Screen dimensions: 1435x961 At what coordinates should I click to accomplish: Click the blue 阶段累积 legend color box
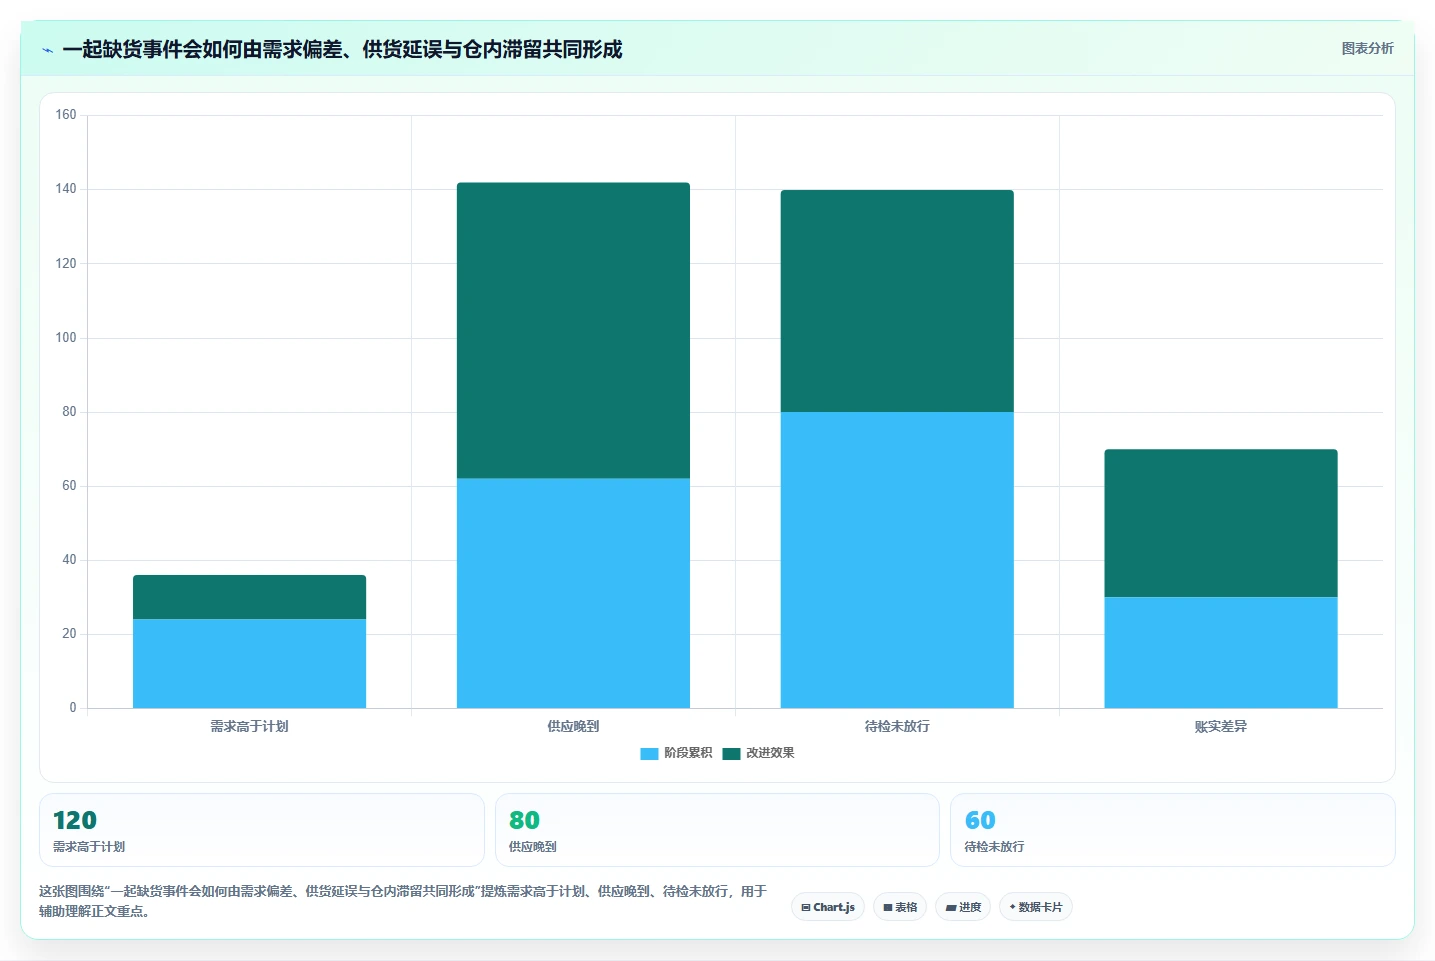pyautogui.click(x=649, y=754)
